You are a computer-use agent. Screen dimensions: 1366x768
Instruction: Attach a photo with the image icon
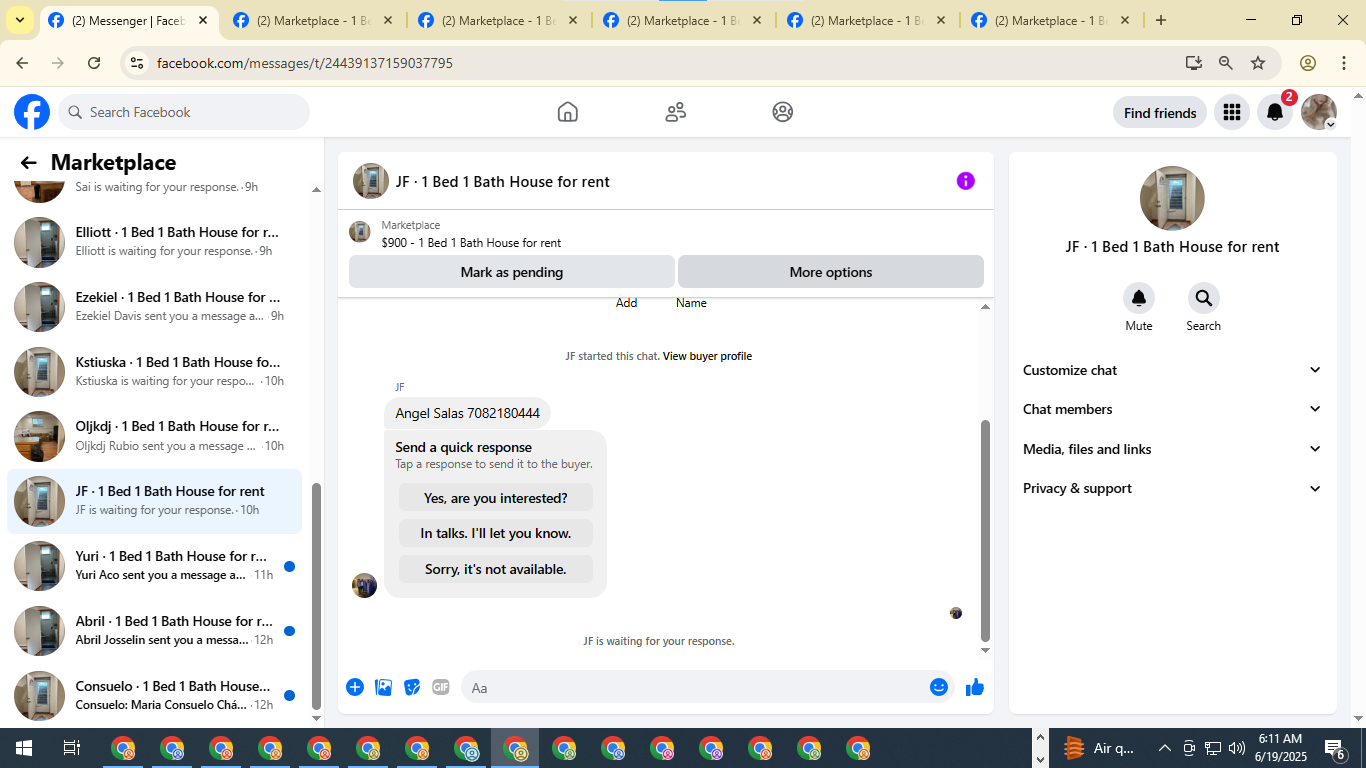[383, 687]
